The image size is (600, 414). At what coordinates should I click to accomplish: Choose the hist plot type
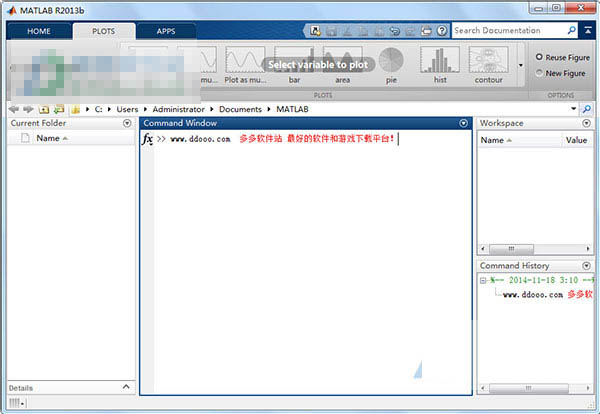point(440,65)
